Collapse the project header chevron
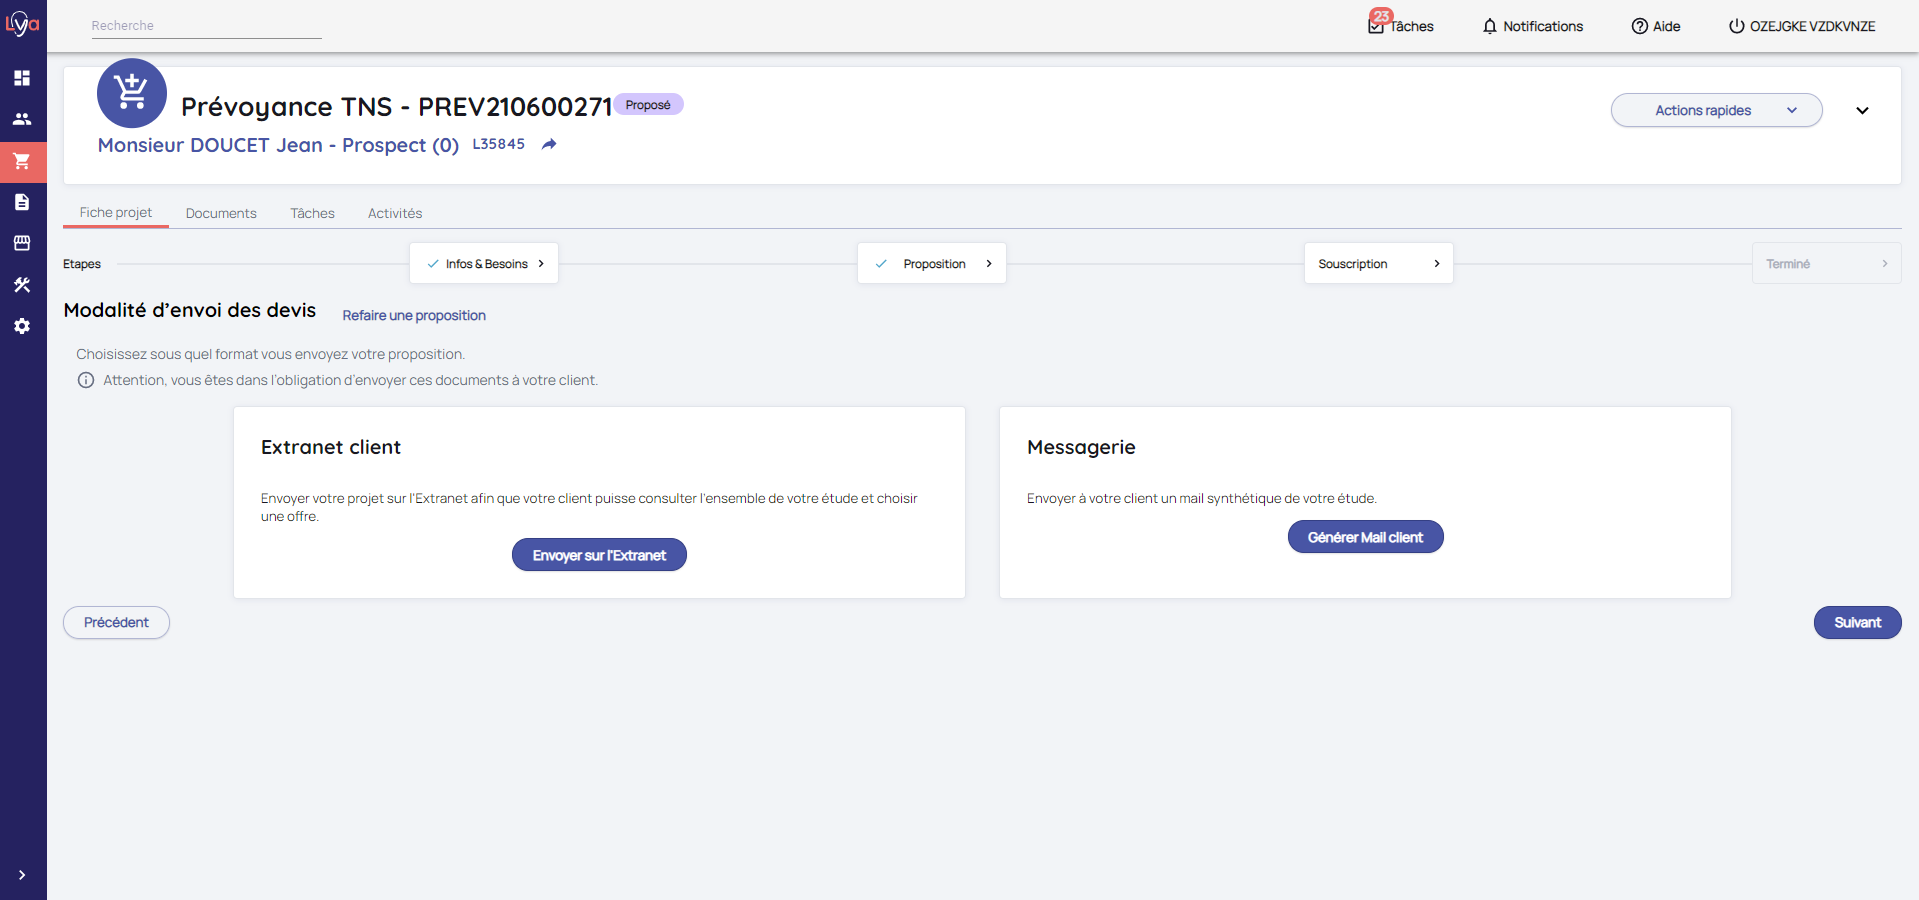This screenshot has width=1919, height=900. [1862, 111]
